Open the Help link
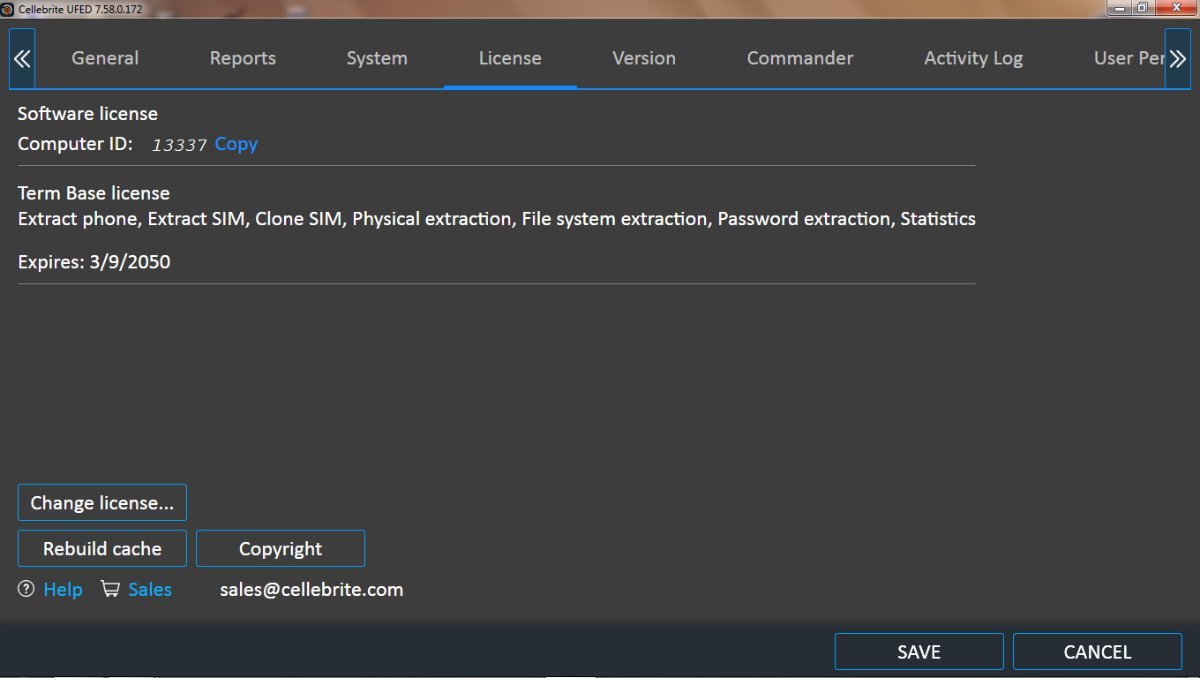This screenshot has height=678, width=1200. (63, 590)
